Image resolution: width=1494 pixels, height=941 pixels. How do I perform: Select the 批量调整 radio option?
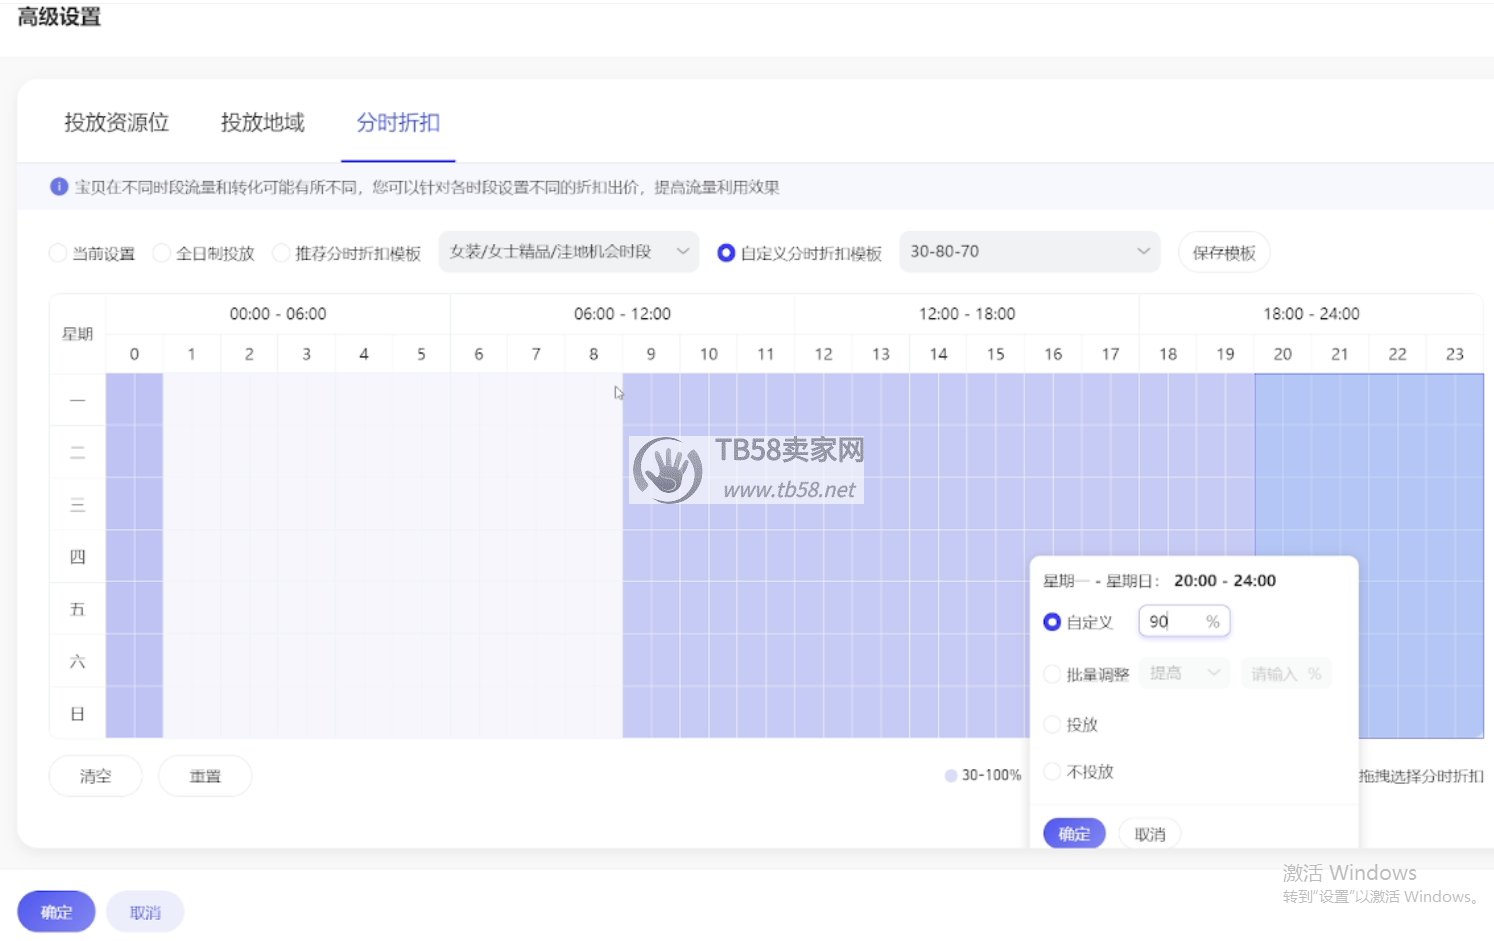[1052, 674]
